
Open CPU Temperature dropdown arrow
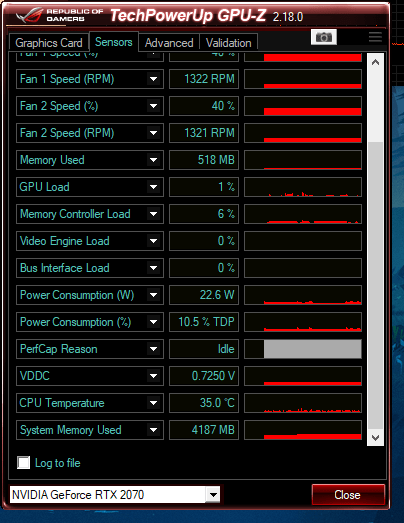pyautogui.click(x=153, y=403)
